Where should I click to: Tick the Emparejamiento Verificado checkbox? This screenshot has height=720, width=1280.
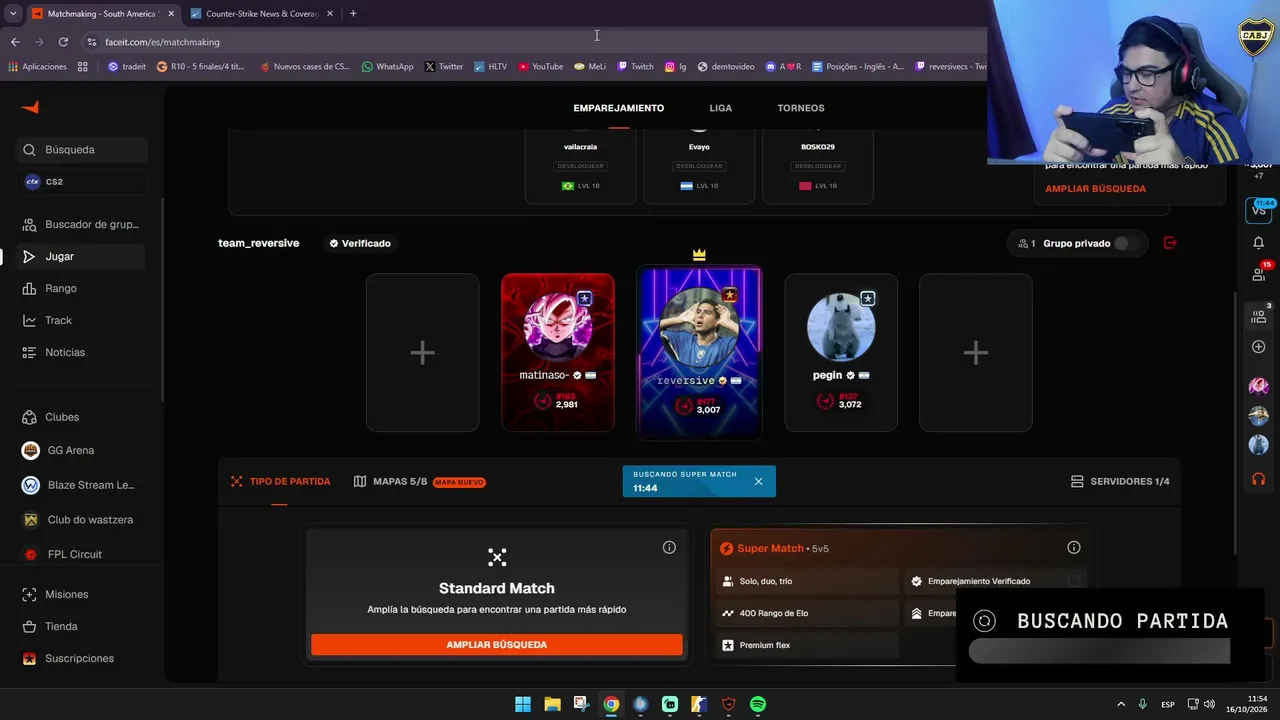point(1074,581)
